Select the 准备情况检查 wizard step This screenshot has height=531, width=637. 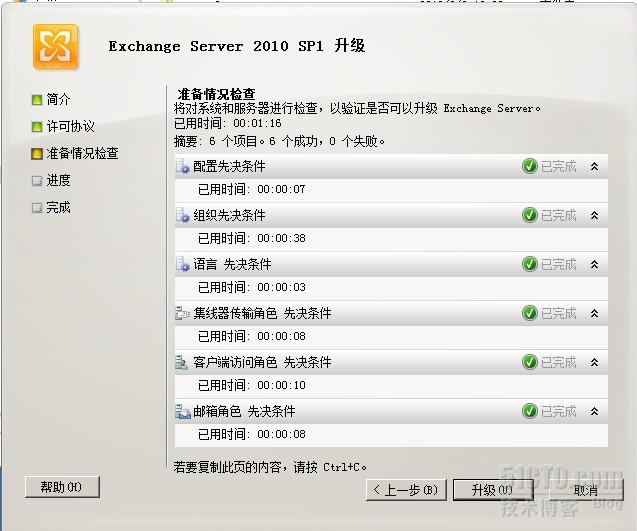point(82,154)
